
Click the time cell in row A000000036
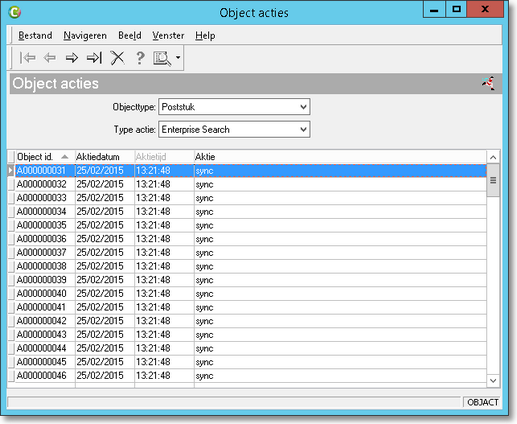point(164,239)
